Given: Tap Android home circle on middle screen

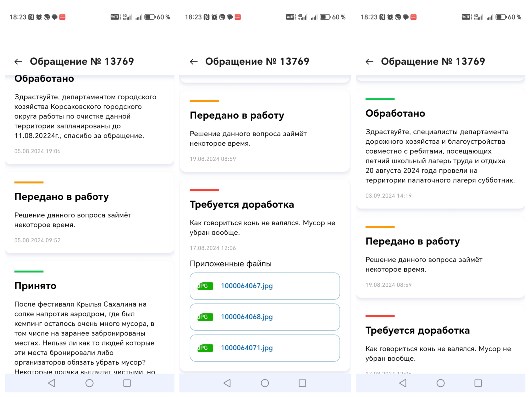Looking at the screenshot, I should [x=265, y=383].
